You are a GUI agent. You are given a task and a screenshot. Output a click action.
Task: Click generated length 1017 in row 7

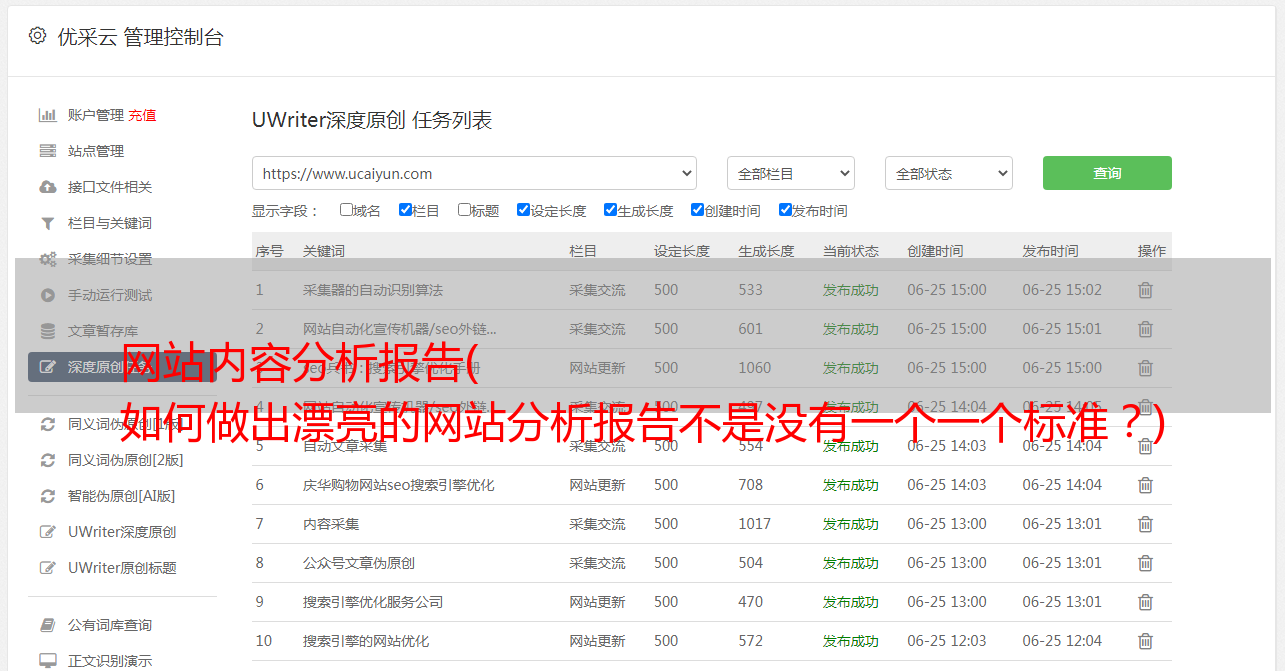(755, 524)
